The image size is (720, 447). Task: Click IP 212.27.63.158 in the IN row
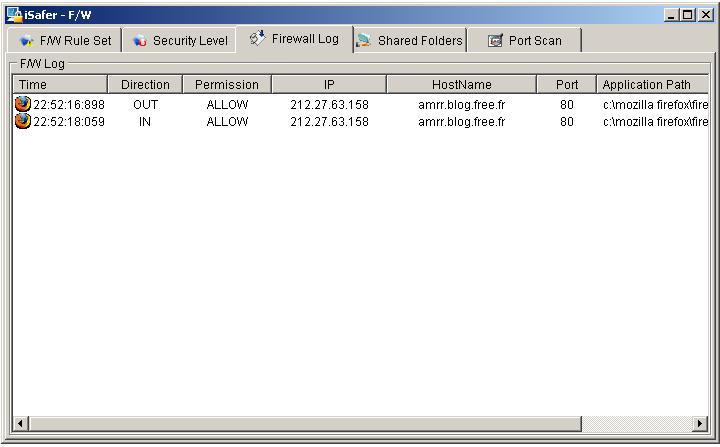click(329, 122)
